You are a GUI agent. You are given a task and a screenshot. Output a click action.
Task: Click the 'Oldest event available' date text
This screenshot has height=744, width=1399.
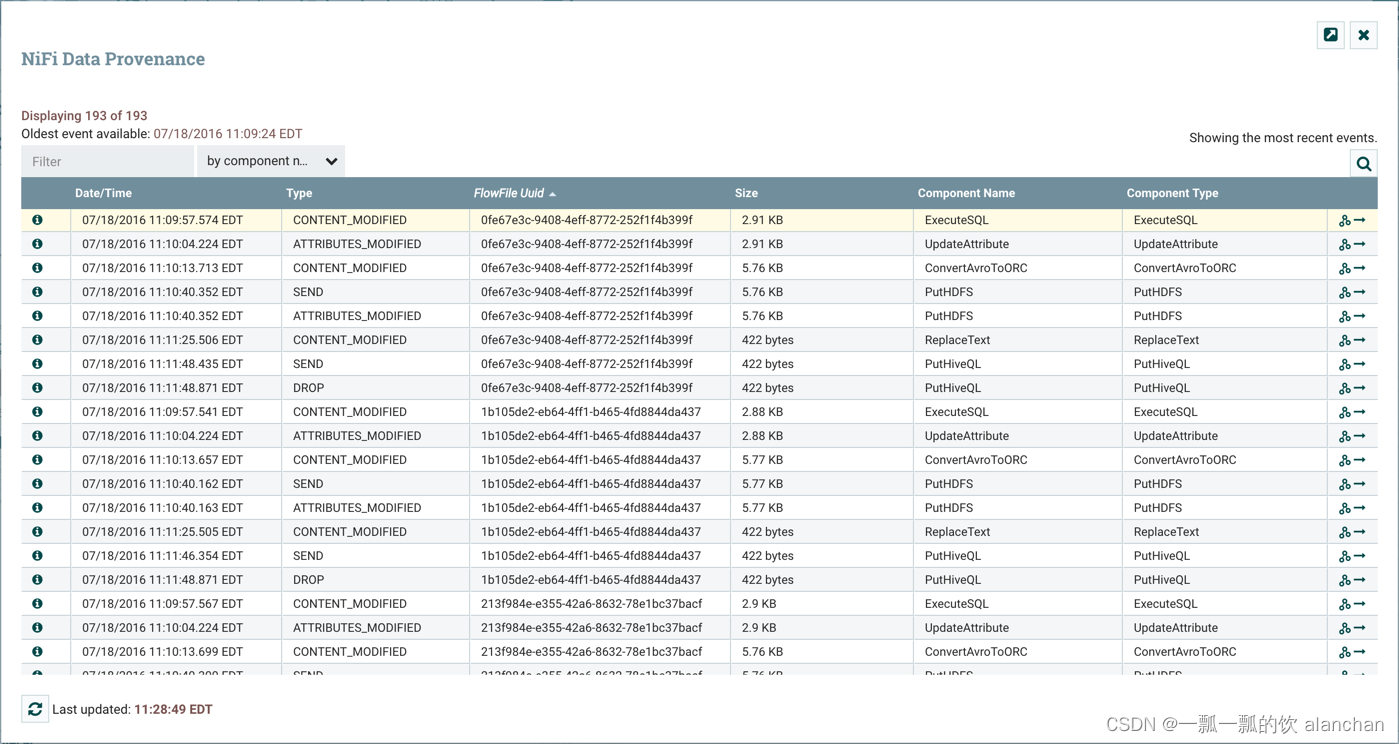(227, 133)
